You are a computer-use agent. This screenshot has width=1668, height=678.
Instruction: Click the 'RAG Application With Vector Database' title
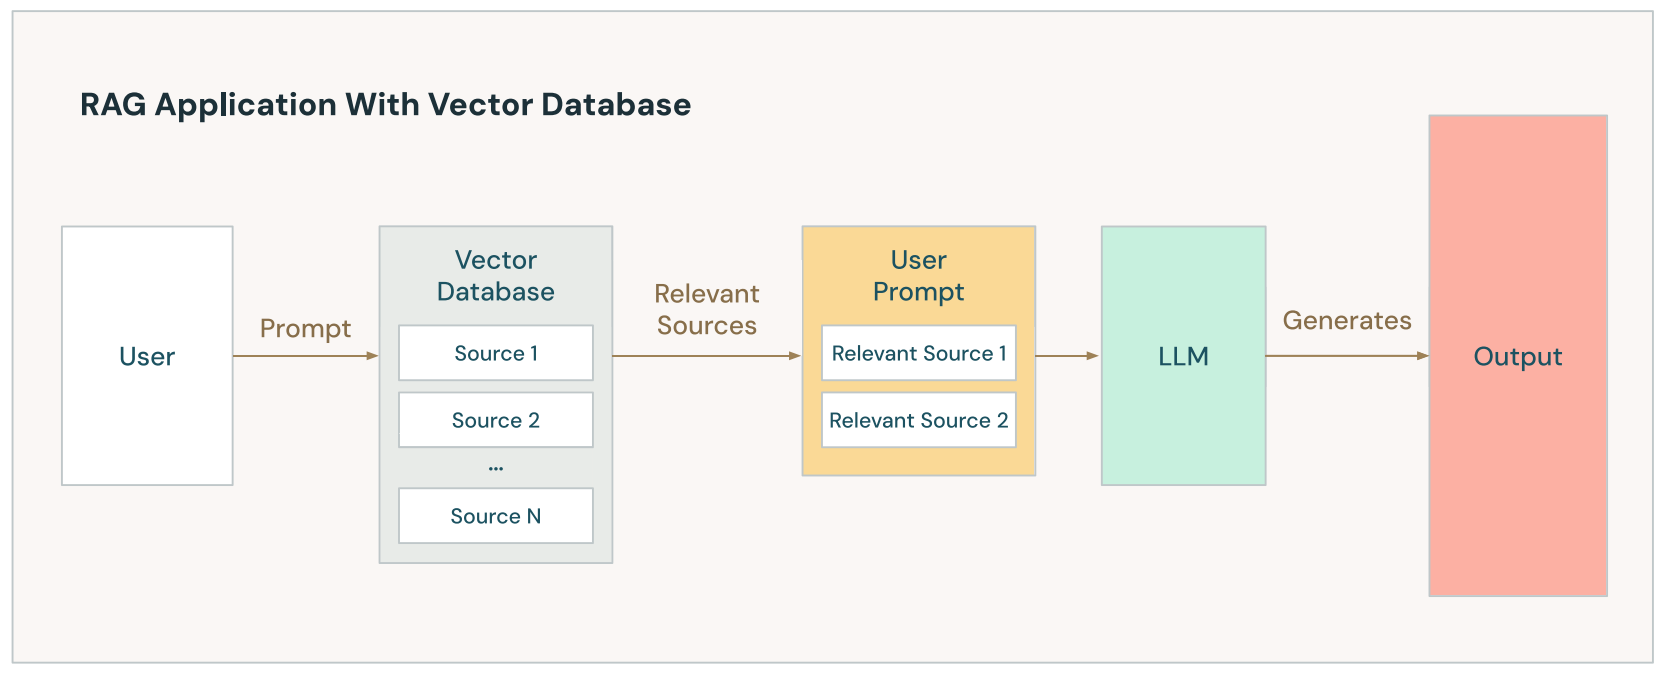pos(385,105)
